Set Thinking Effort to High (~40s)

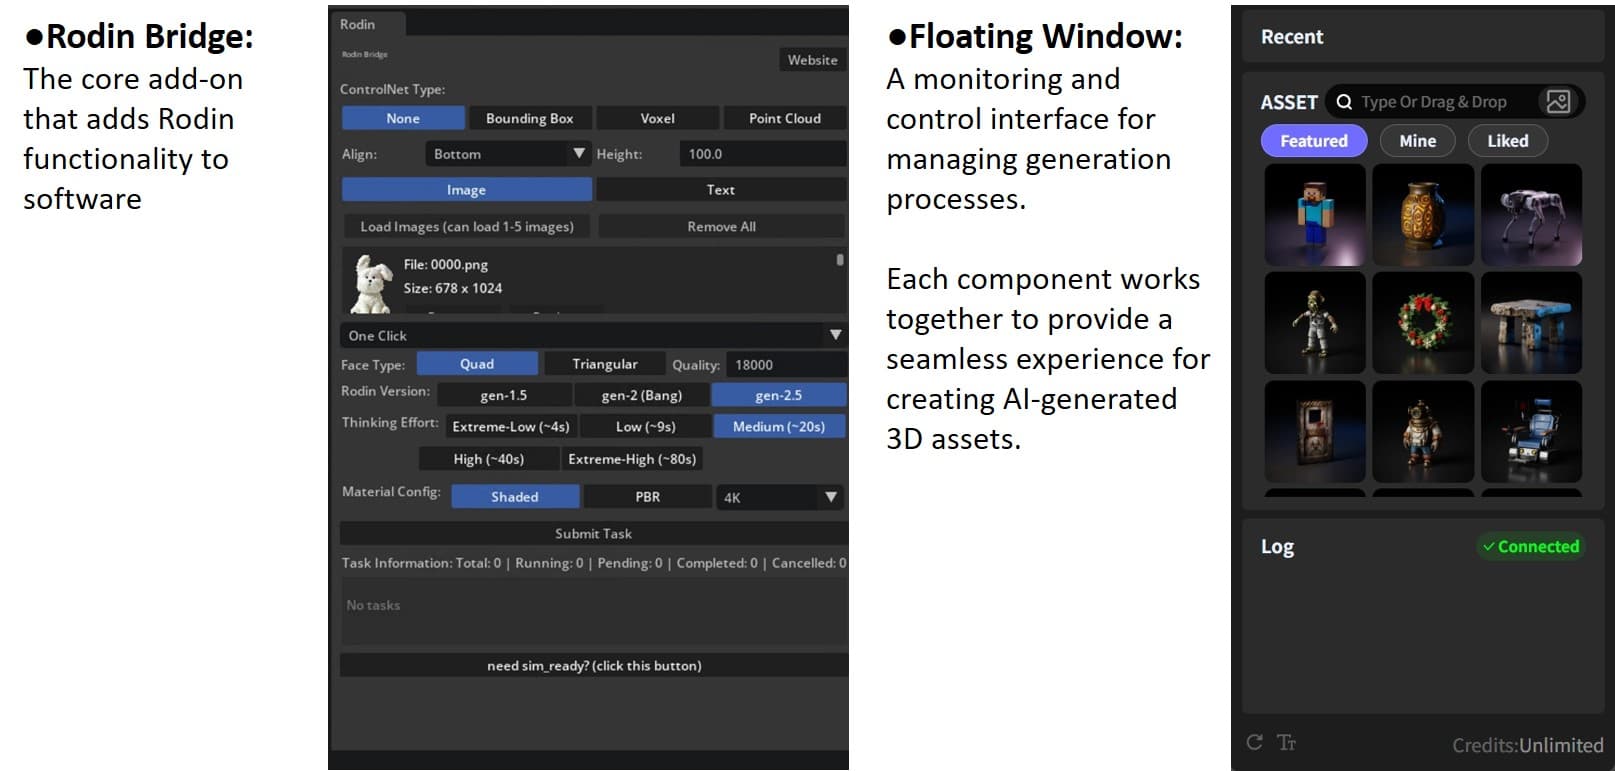pos(489,459)
